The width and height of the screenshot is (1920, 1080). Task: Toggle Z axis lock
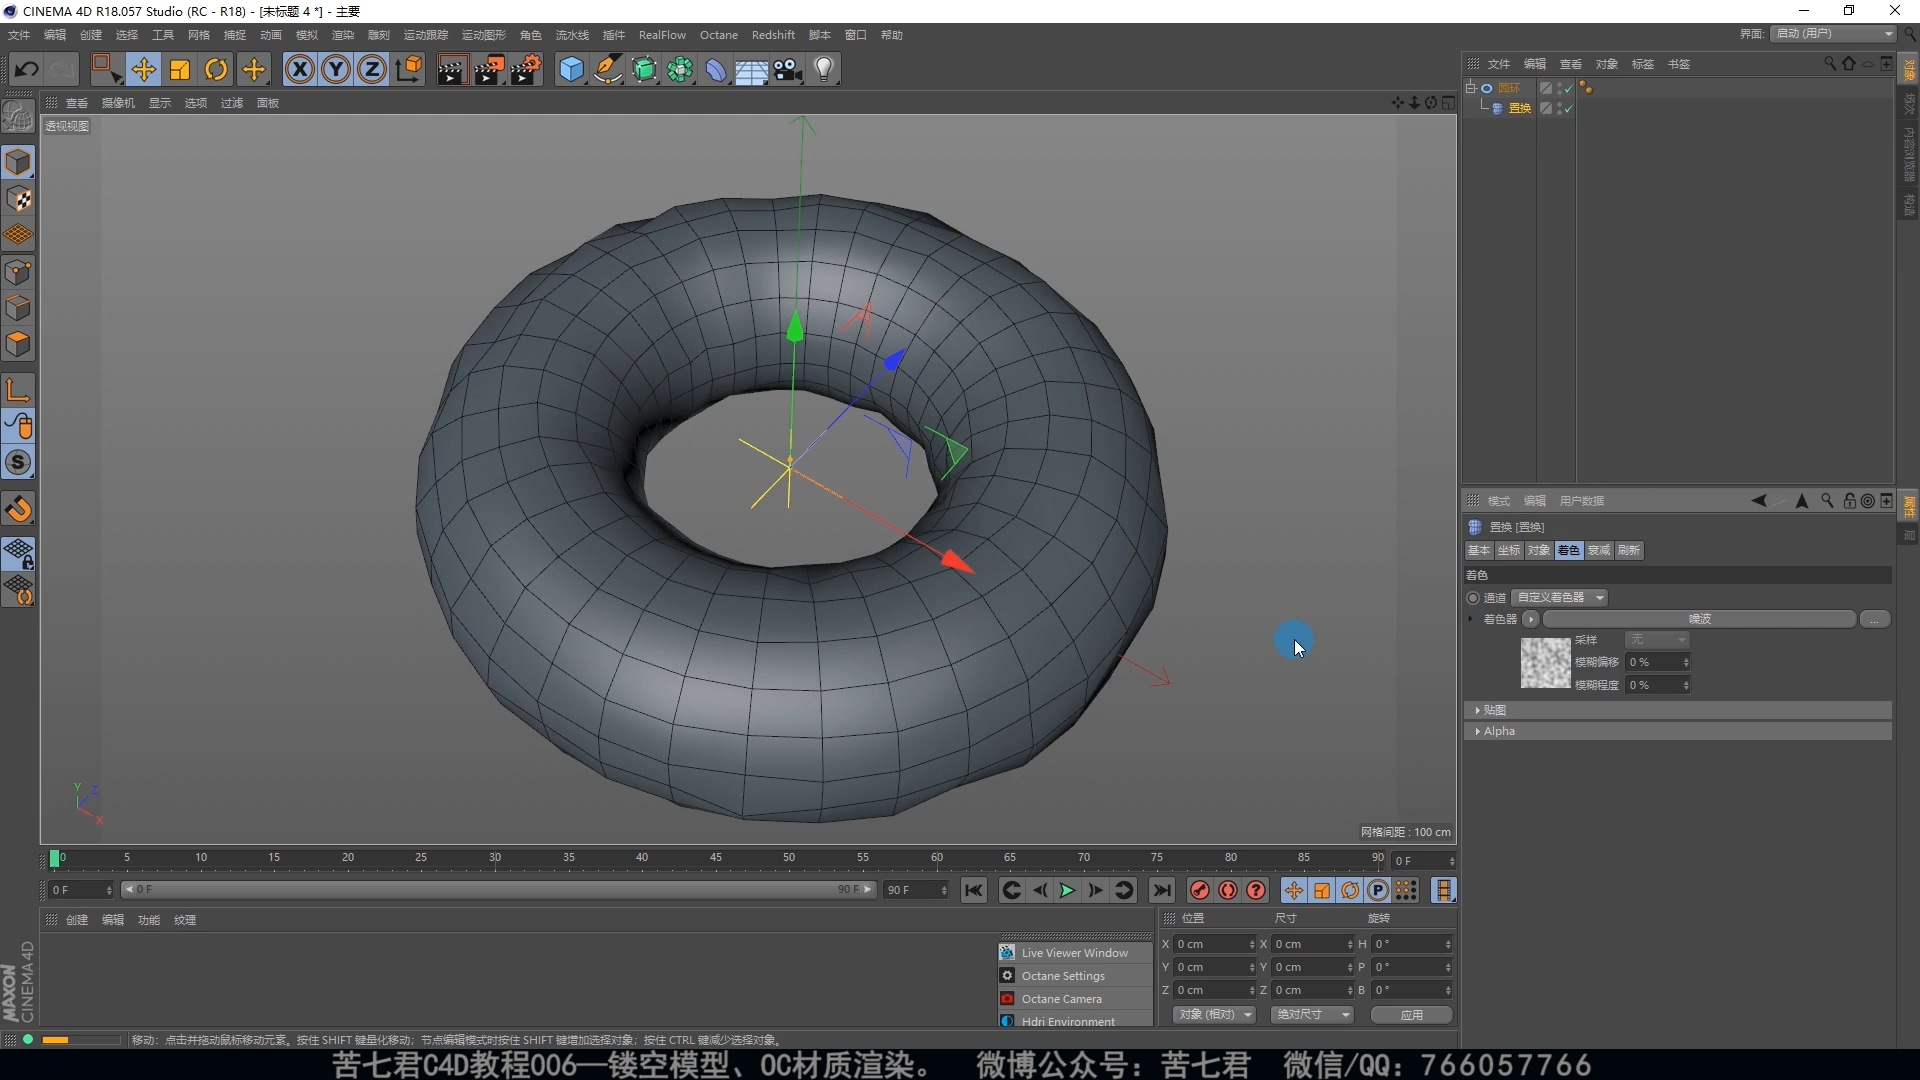(372, 69)
